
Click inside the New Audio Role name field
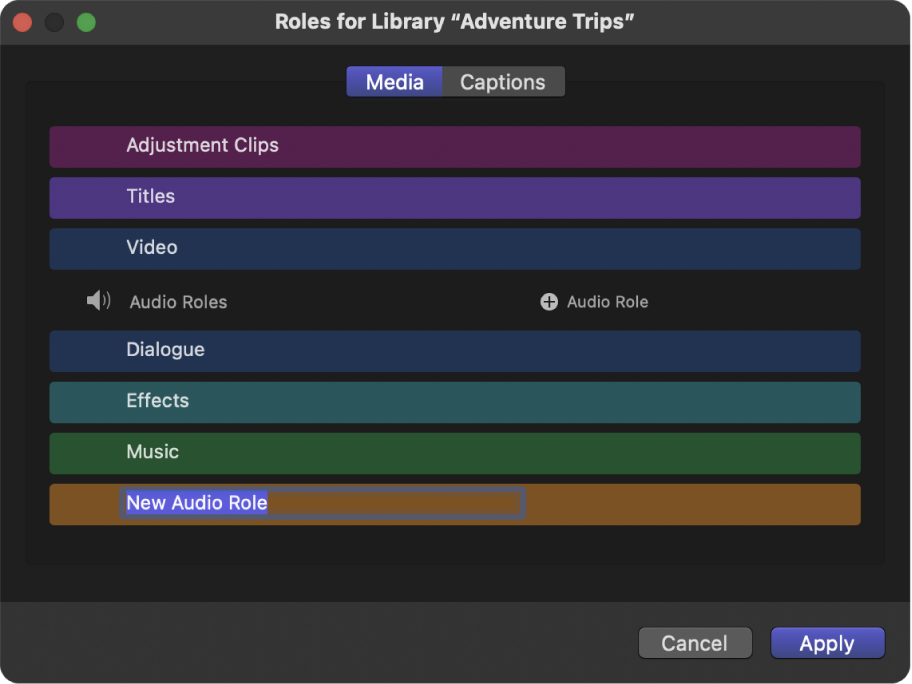[x=322, y=503]
